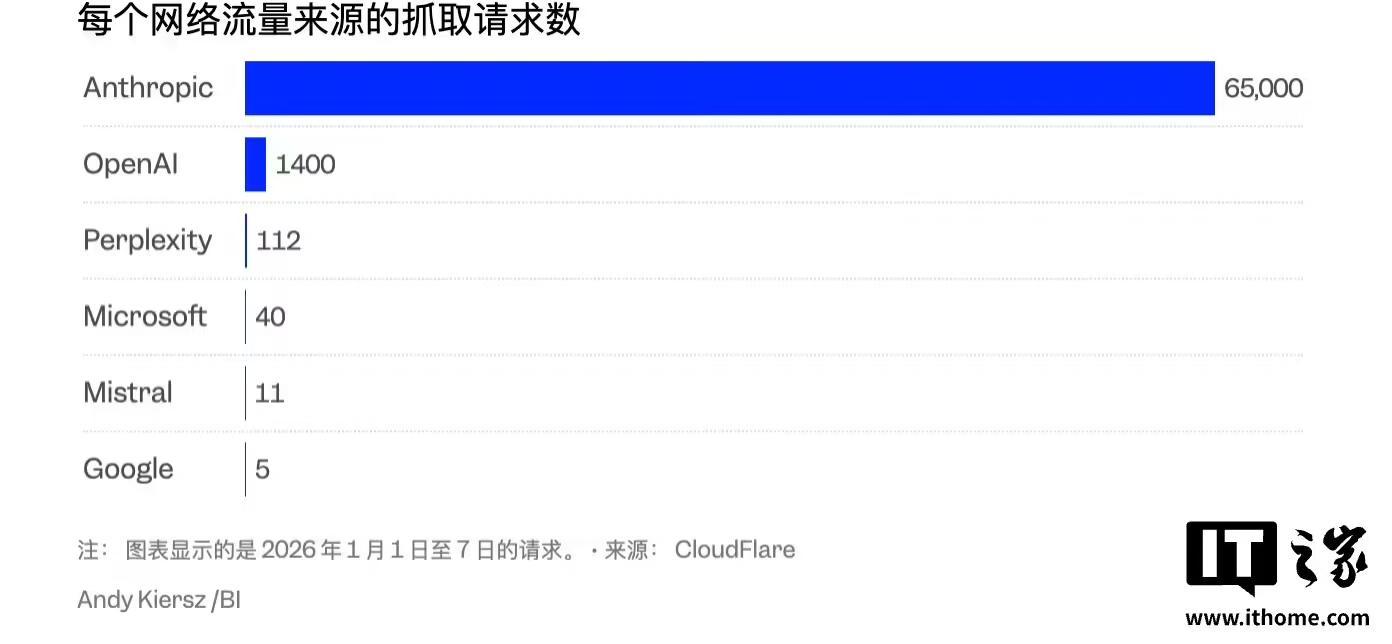
Task: Click the 5 value for Google
Action: click(262, 469)
